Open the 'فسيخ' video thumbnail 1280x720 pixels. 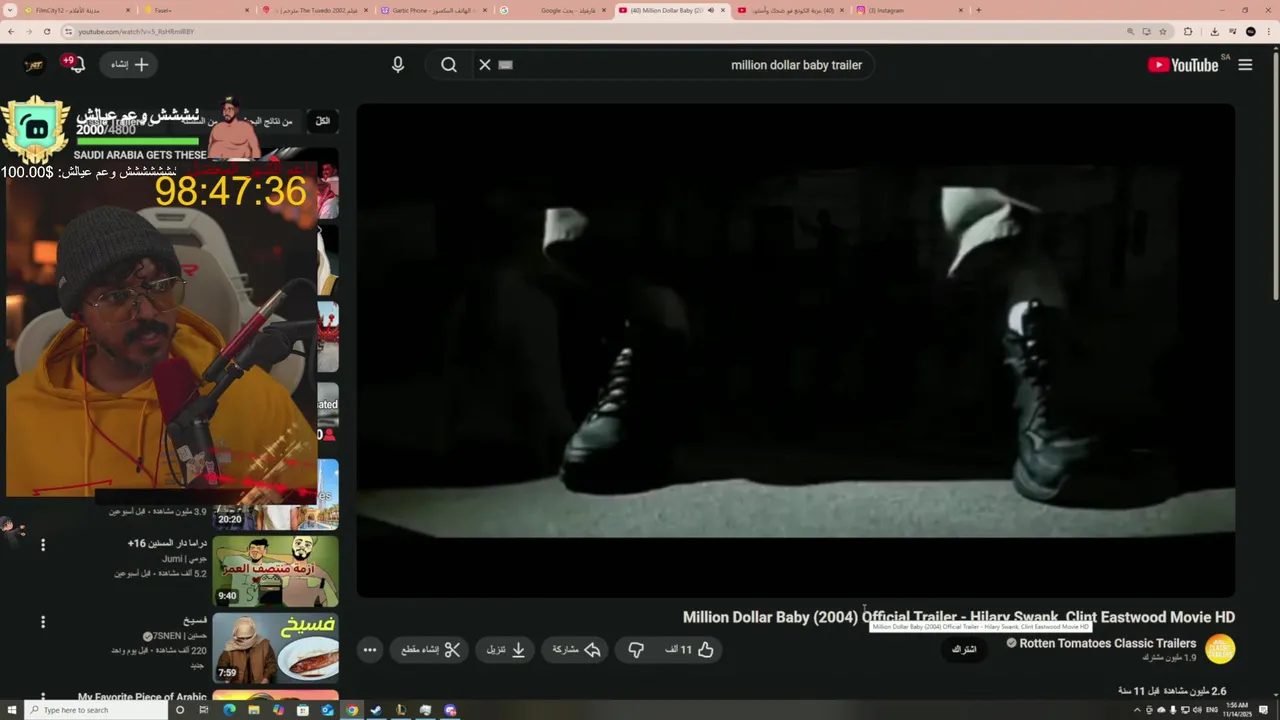275,648
